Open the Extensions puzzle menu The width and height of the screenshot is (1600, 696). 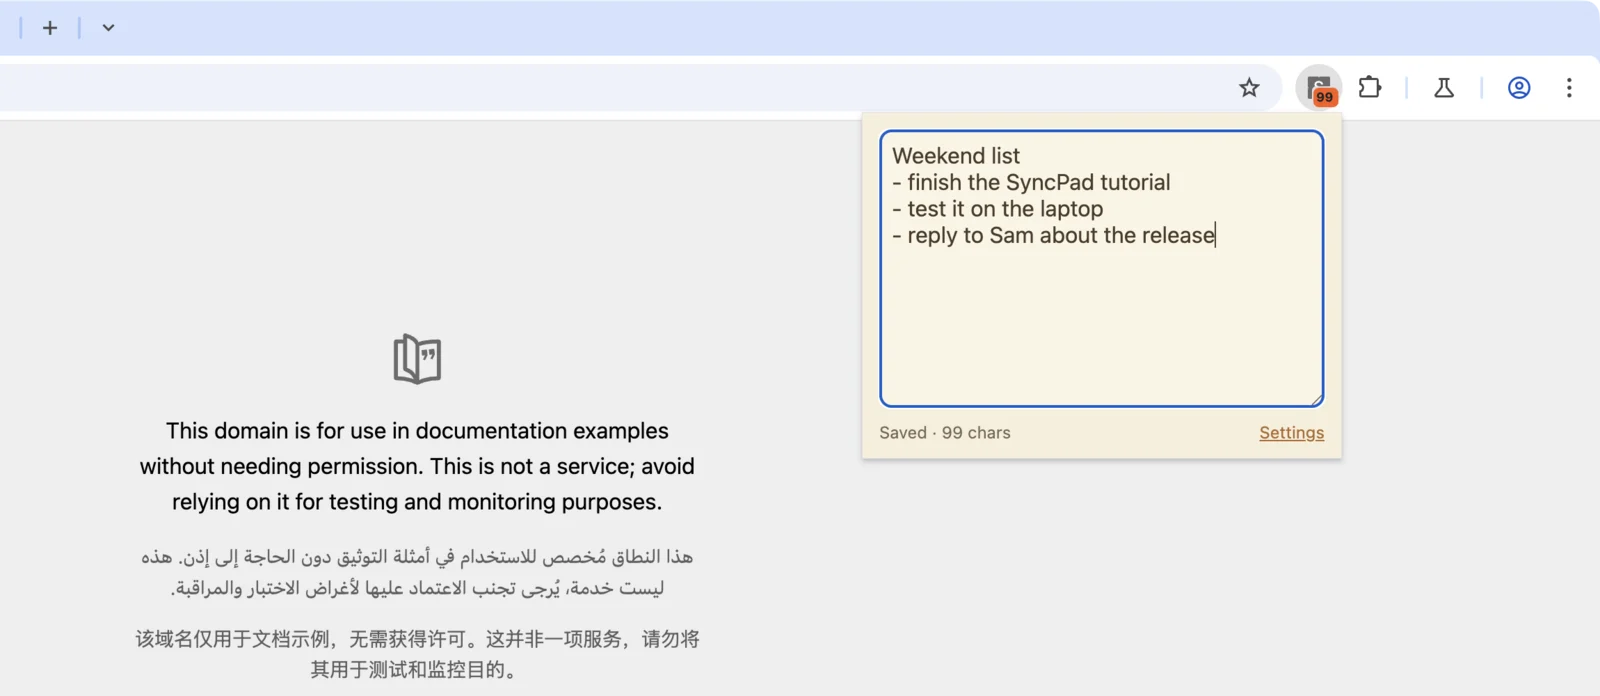(x=1370, y=88)
